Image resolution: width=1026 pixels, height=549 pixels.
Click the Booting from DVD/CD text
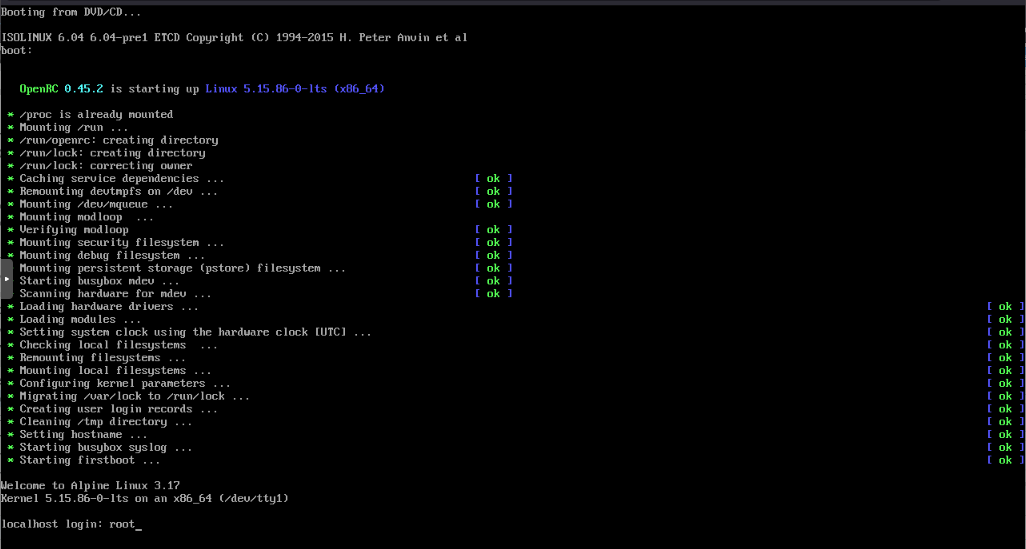click(x=71, y=12)
